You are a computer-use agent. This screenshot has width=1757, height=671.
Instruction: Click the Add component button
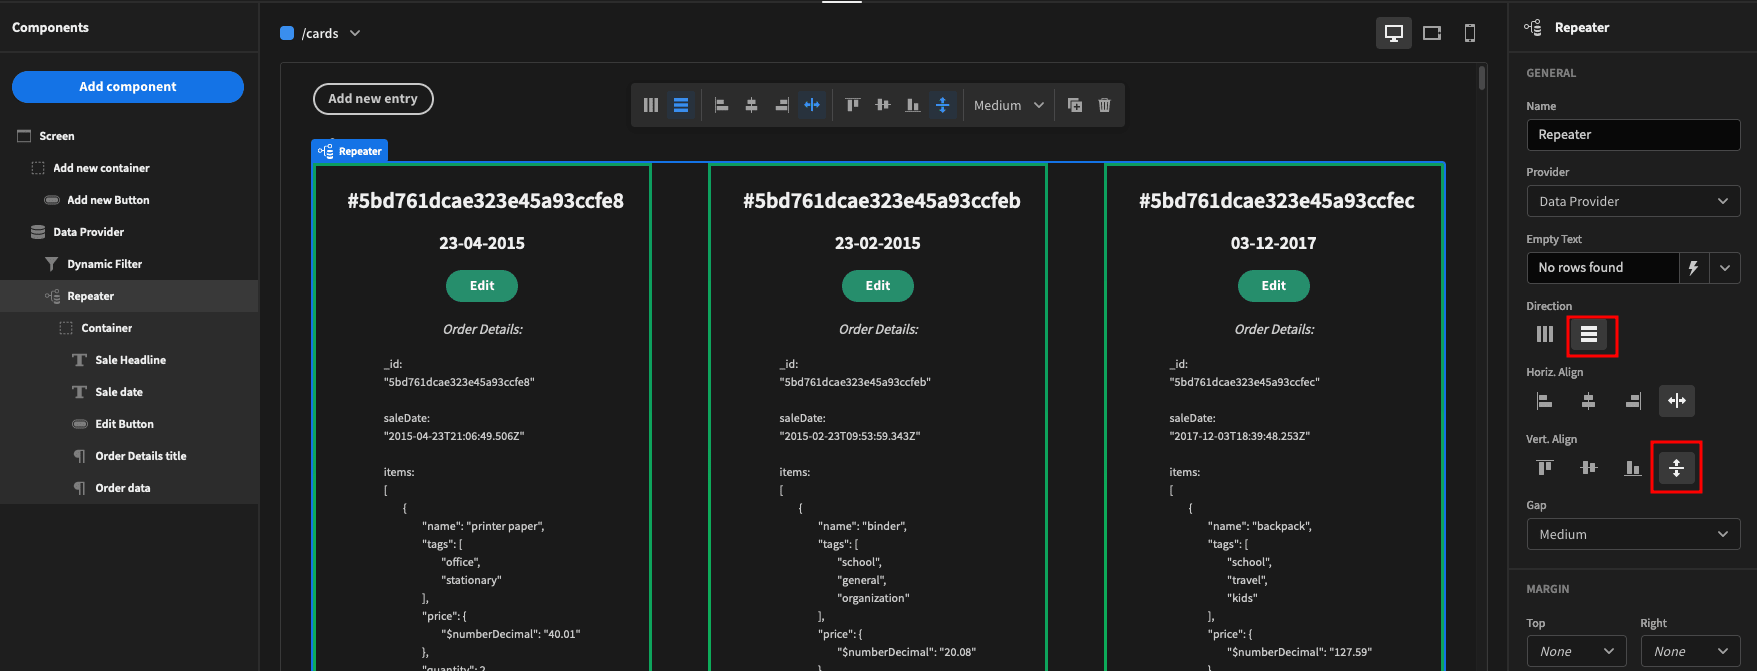click(x=128, y=87)
